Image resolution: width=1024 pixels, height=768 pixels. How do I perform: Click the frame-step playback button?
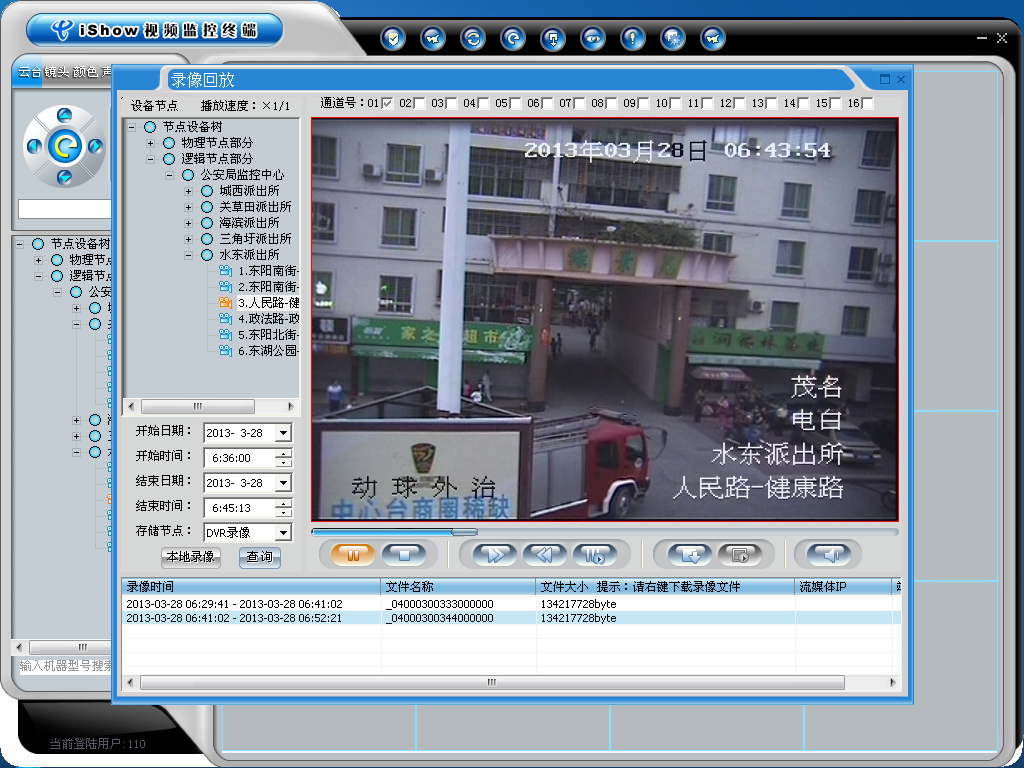[x=595, y=554]
